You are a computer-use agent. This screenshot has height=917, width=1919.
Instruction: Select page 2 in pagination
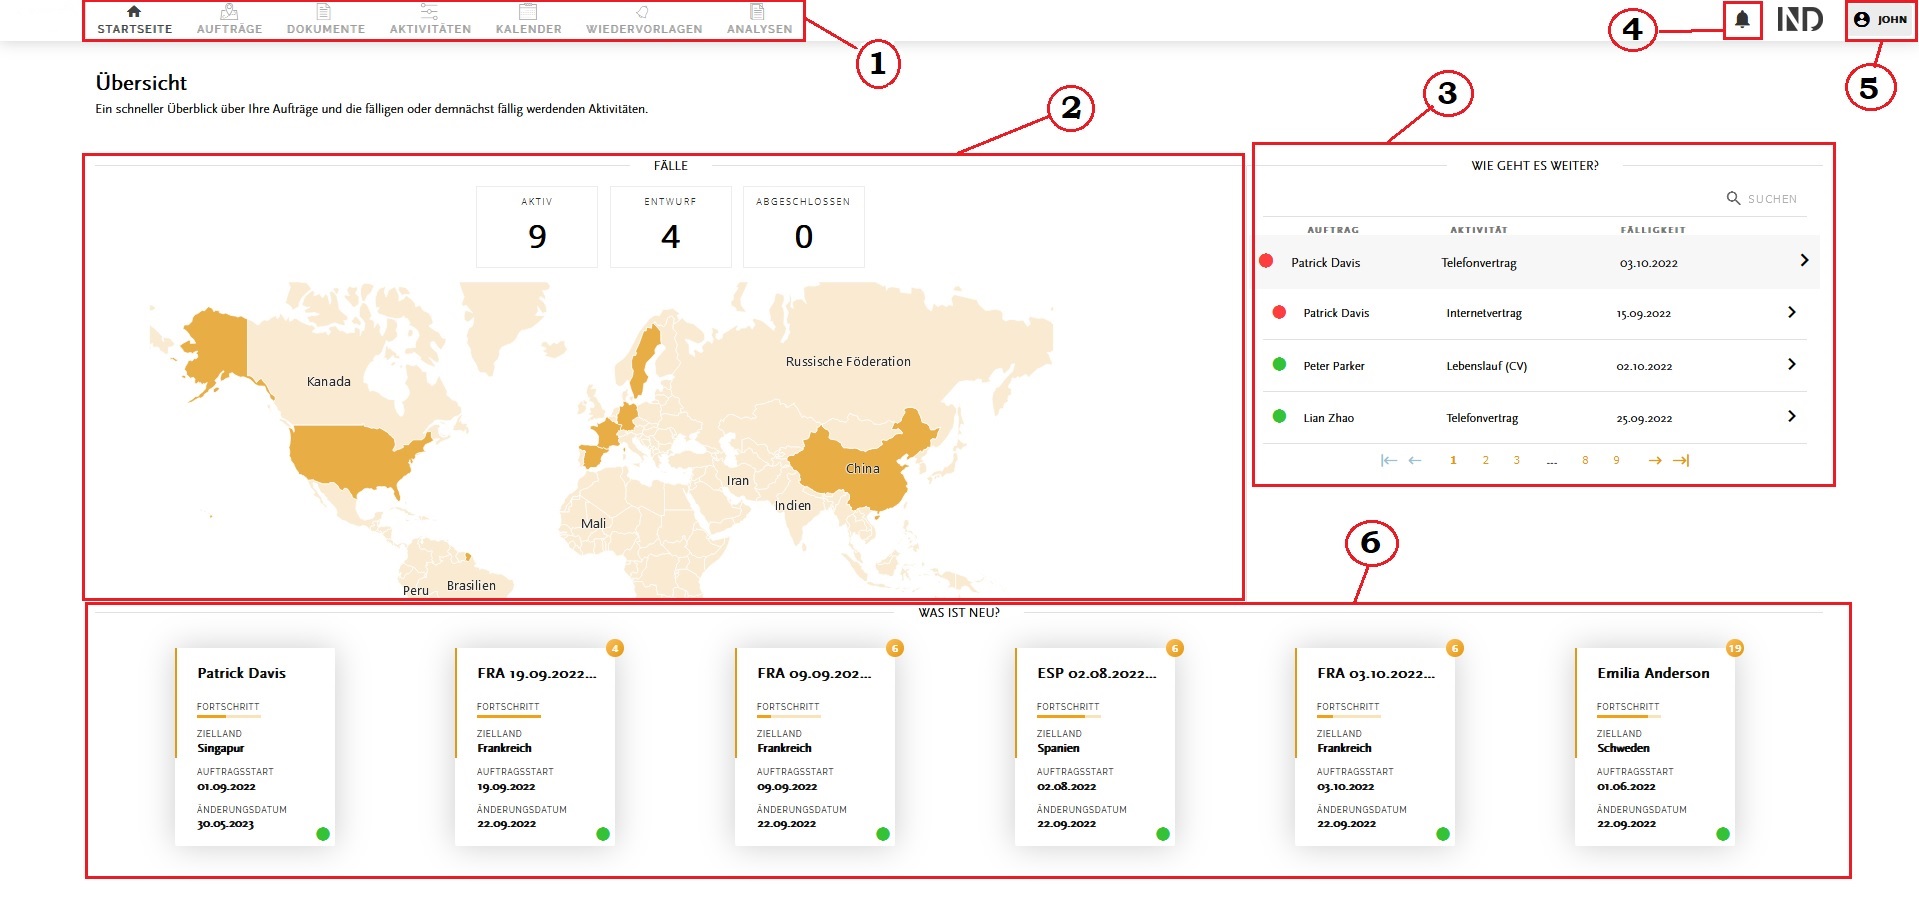pos(1485,460)
